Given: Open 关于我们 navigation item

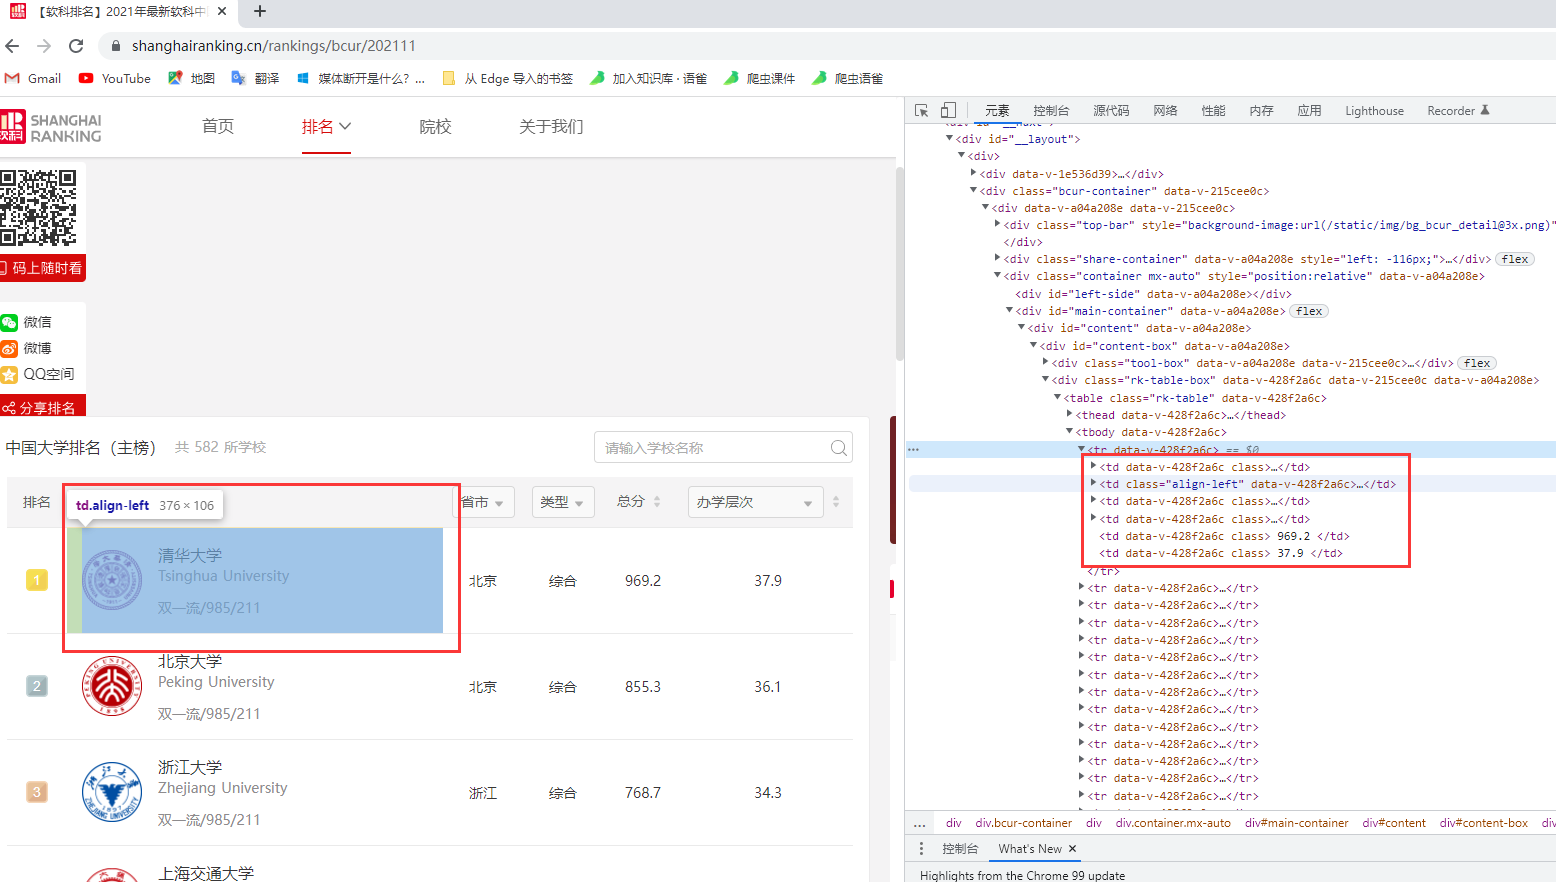Looking at the screenshot, I should point(551,126).
